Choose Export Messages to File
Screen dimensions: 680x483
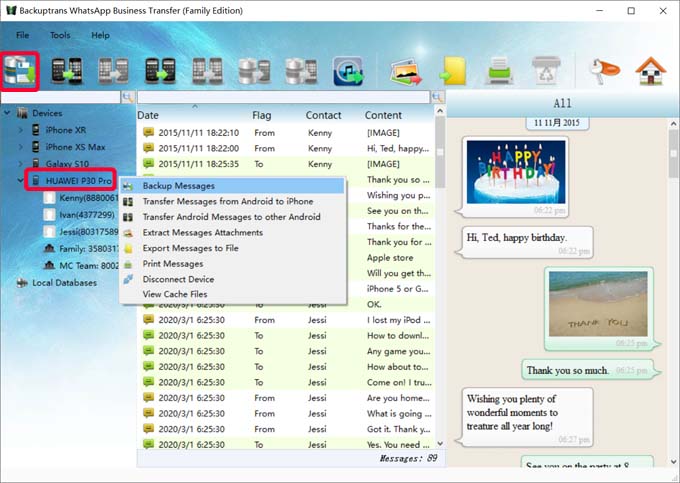pyautogui.click(x=232, y=248)
